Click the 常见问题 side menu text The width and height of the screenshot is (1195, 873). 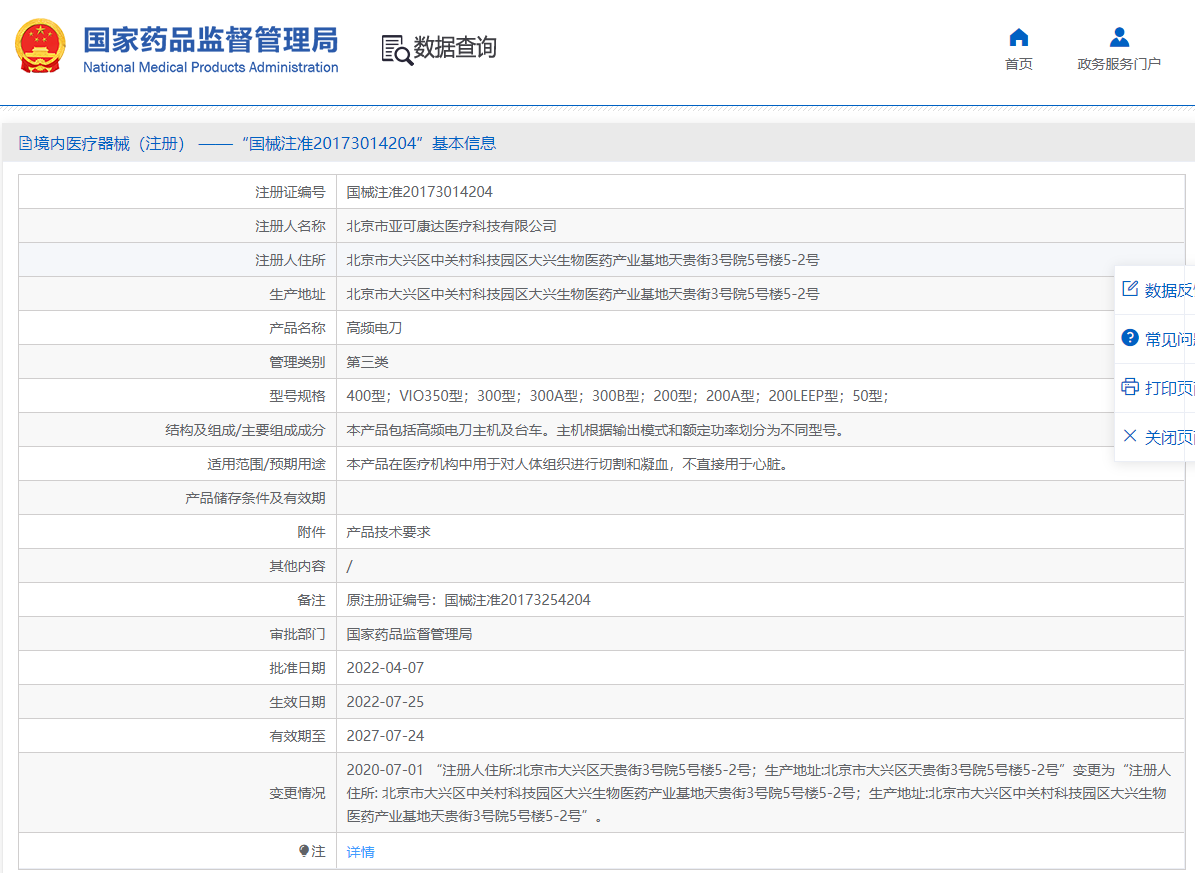click(1169, 339)
